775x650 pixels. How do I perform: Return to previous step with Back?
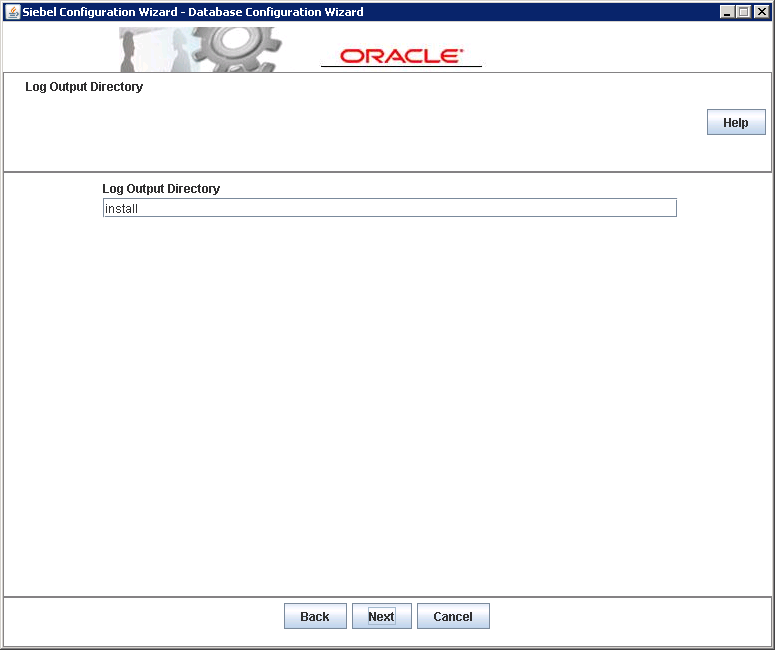tap(315, 616)
